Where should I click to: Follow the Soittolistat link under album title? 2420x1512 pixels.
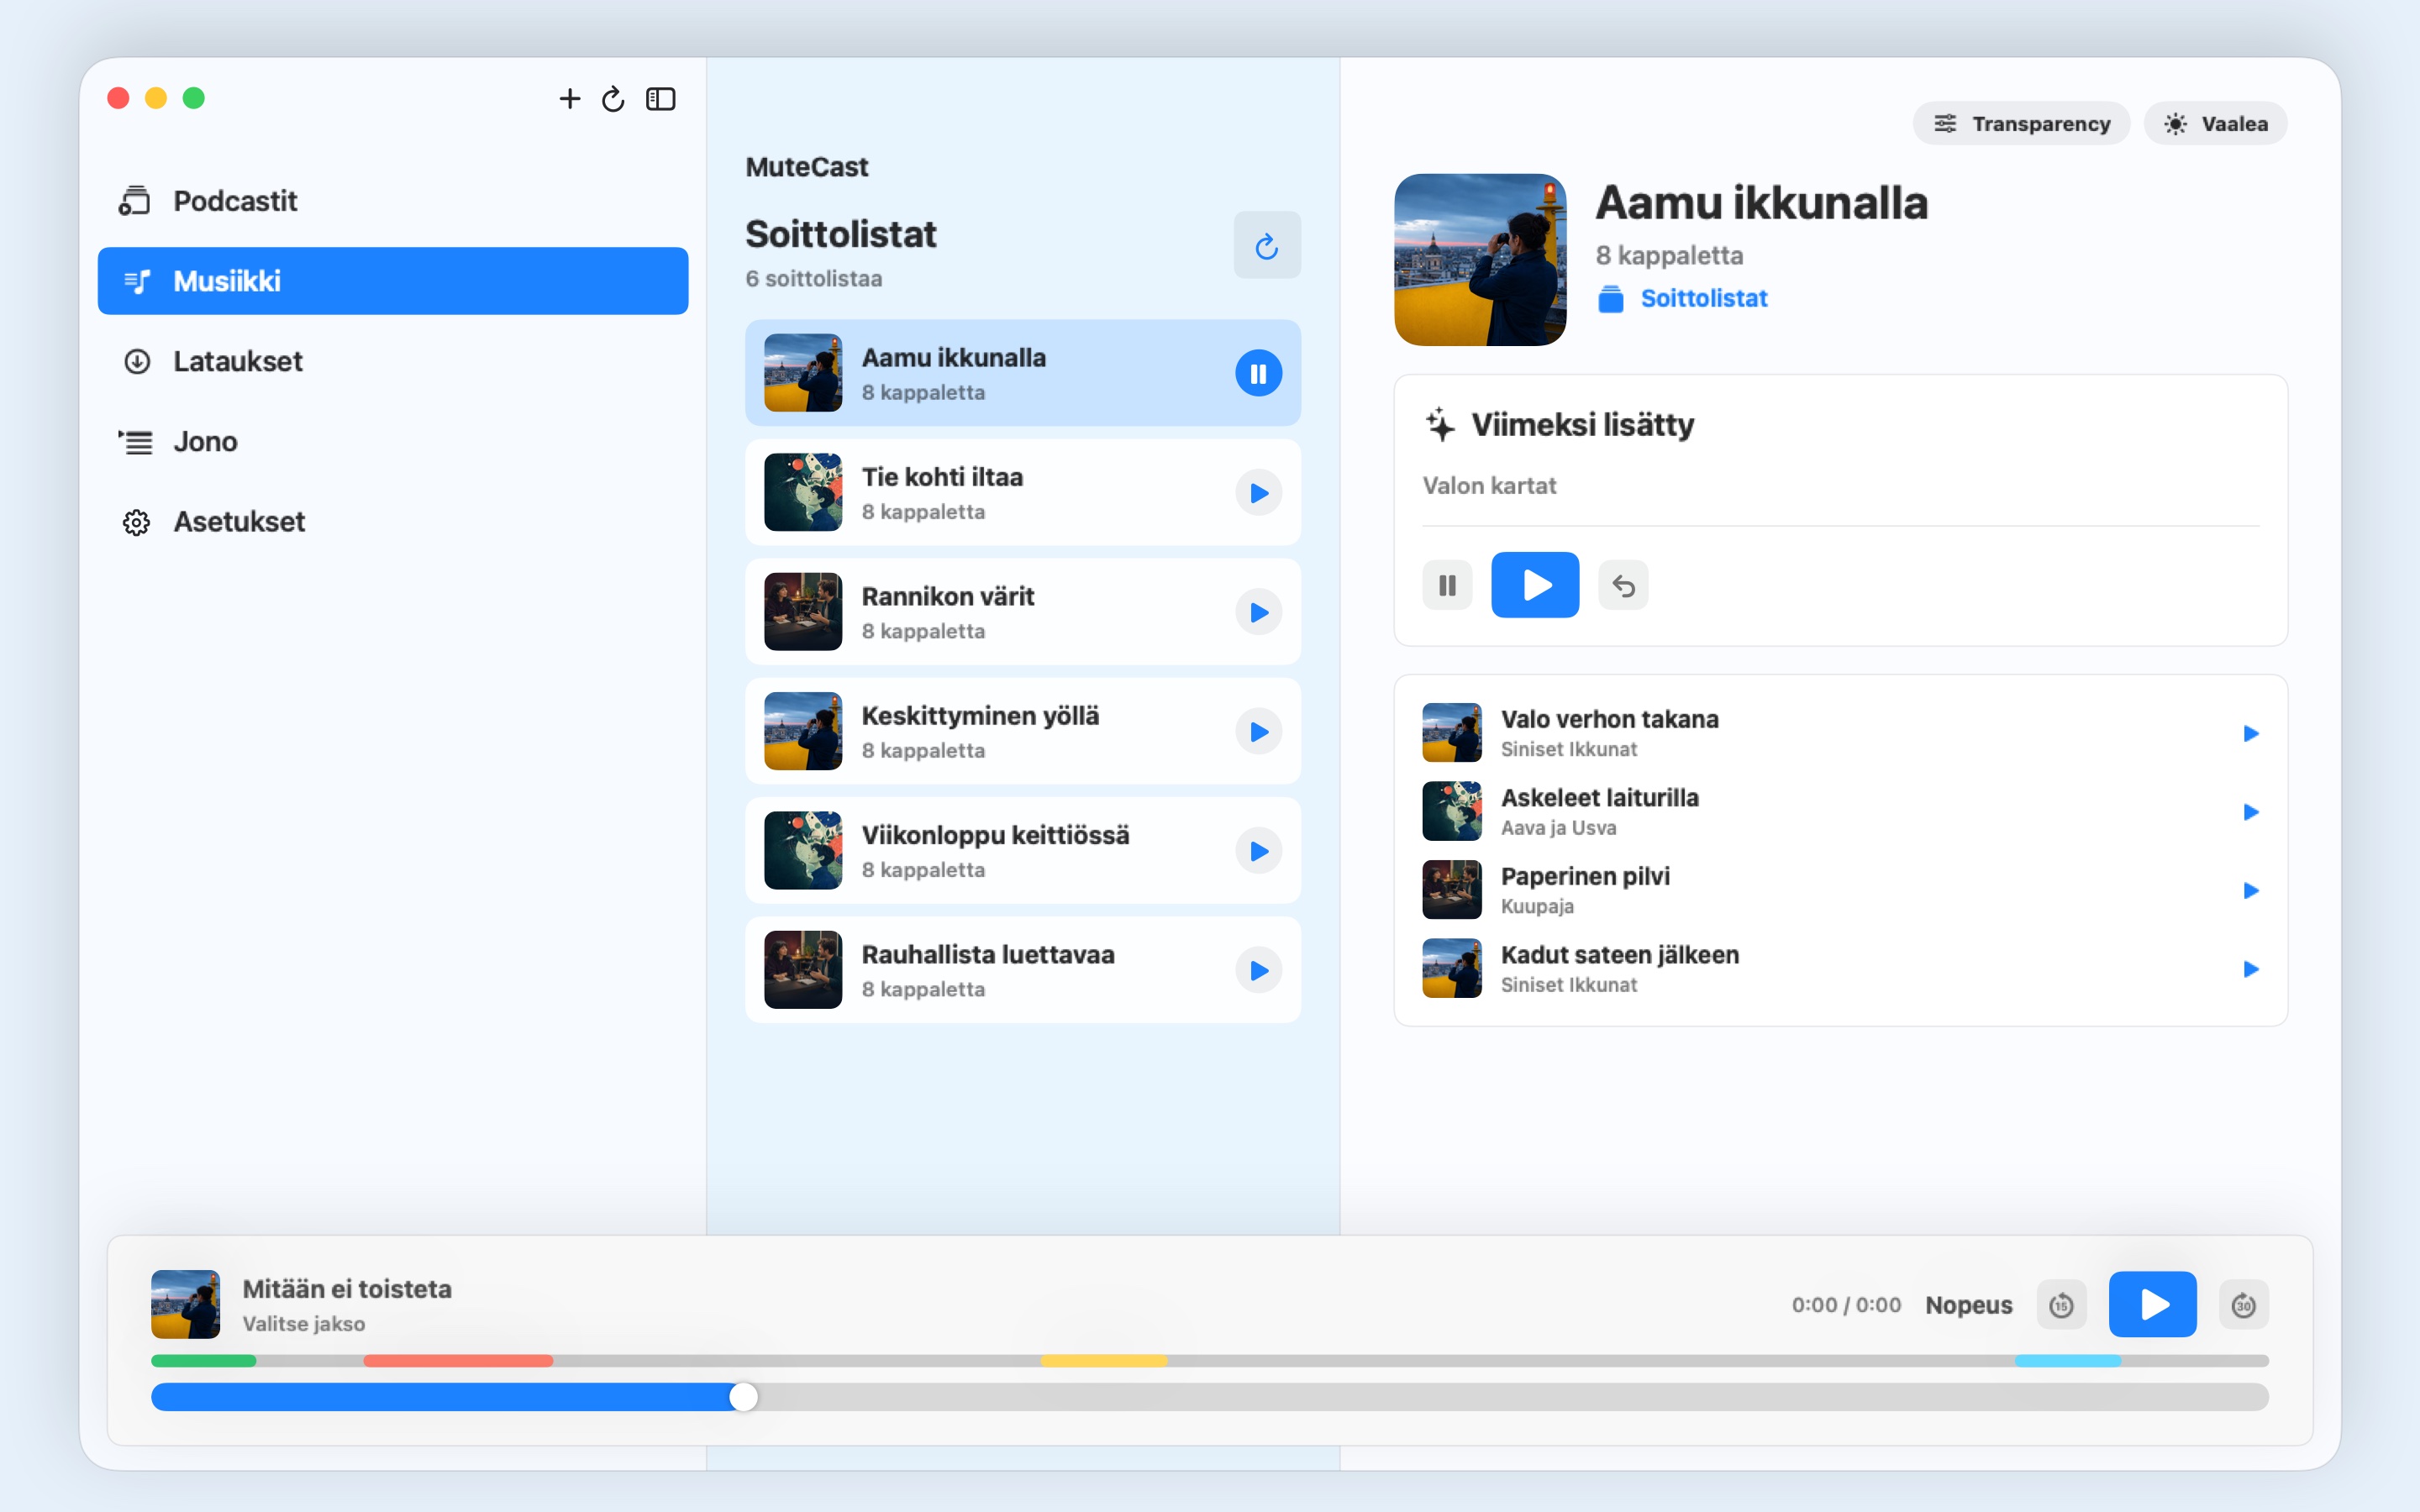[x=1704, y=298]
